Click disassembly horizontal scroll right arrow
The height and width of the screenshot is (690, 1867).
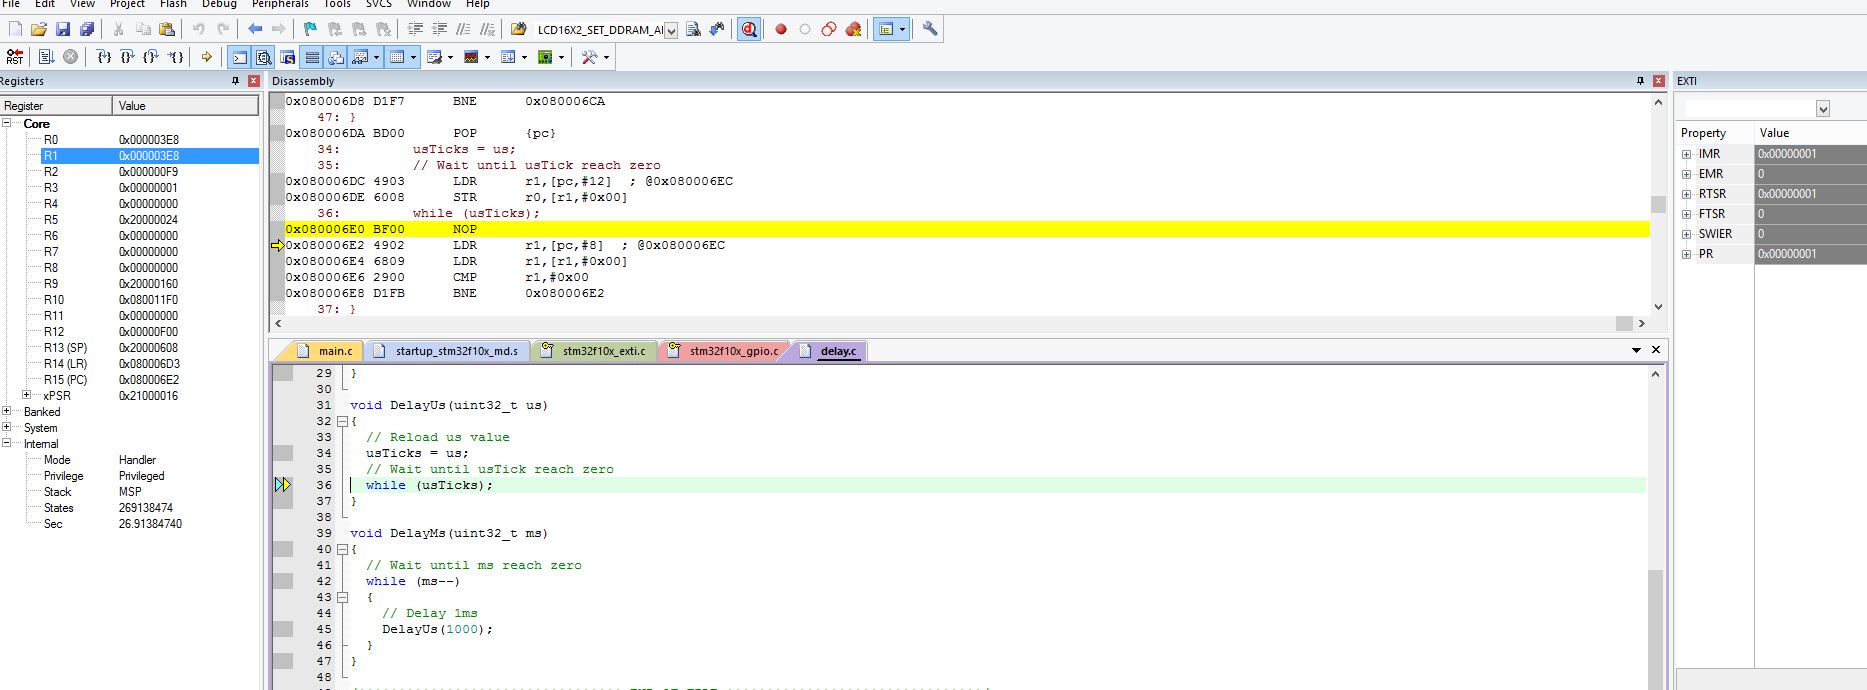click(x=1641, y=323)
